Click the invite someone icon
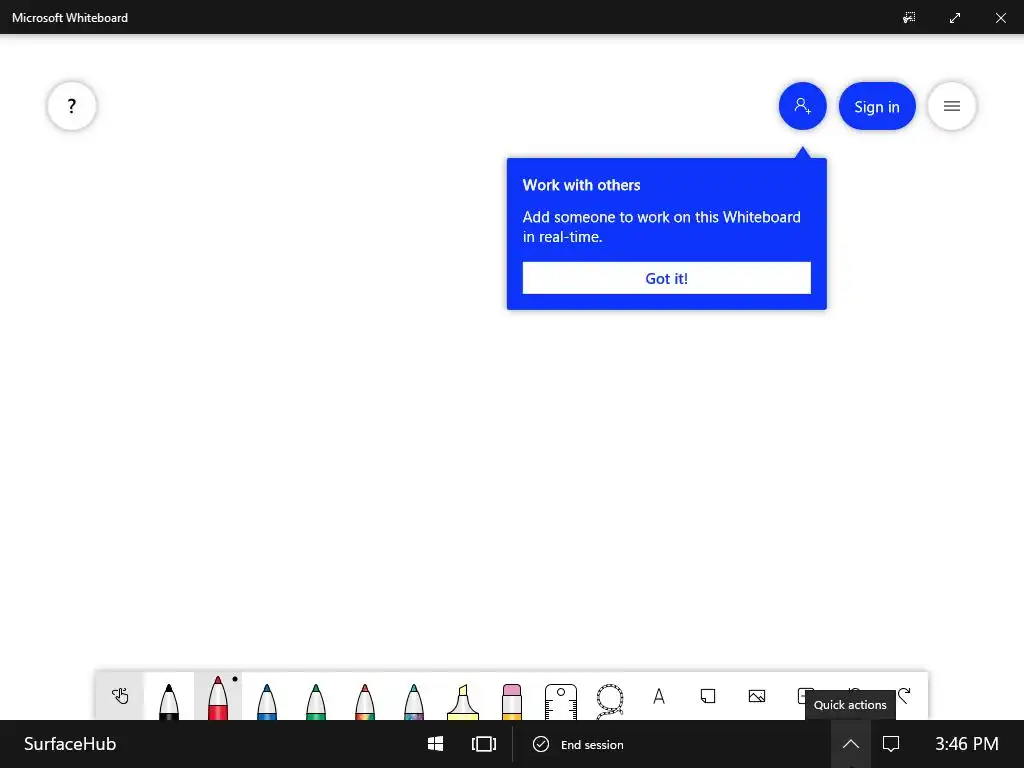 click(803, 106)
